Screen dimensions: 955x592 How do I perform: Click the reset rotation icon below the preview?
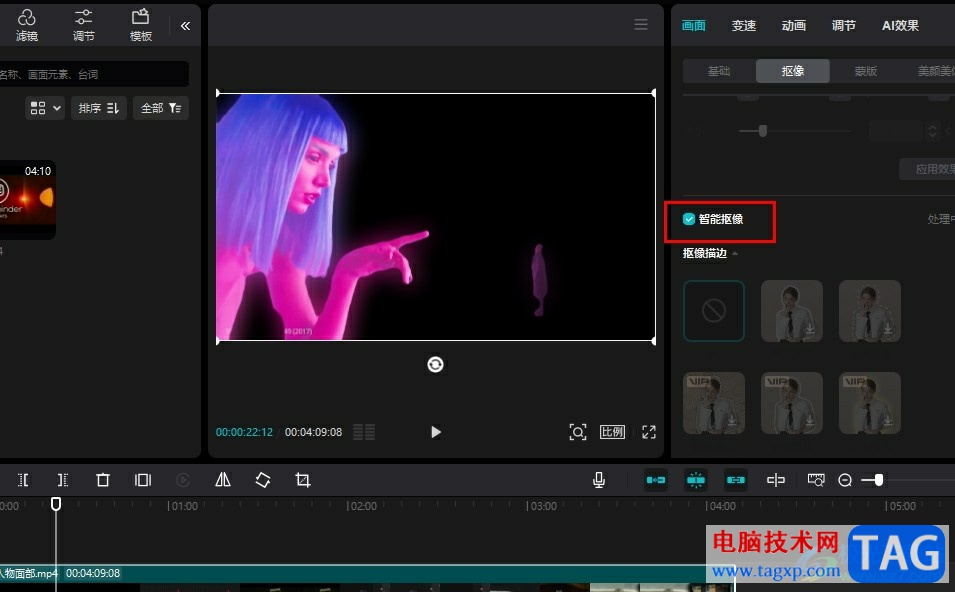(435, 364)
